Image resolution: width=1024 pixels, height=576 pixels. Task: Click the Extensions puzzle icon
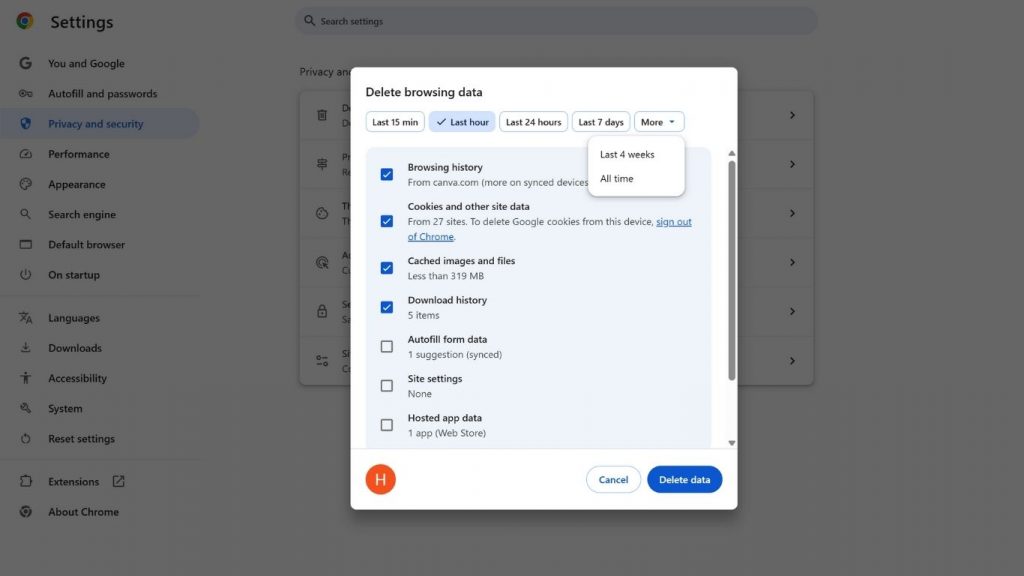[x=26, y=482]
